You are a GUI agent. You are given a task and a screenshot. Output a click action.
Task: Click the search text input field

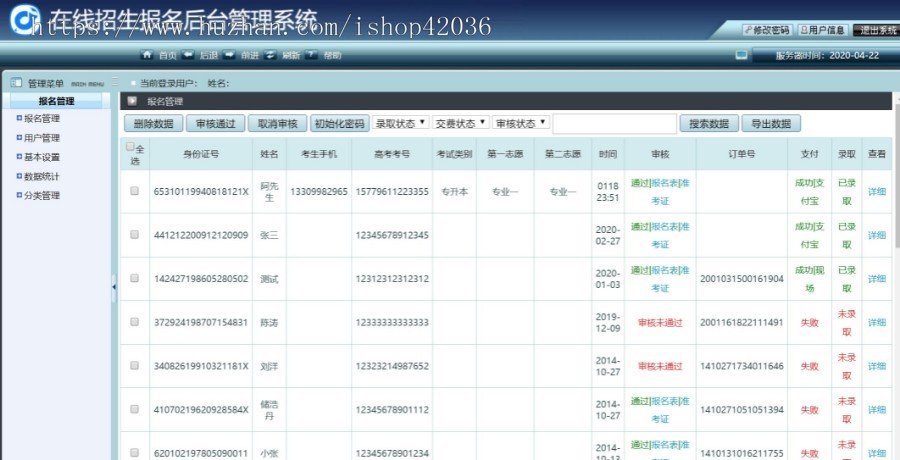614,124
